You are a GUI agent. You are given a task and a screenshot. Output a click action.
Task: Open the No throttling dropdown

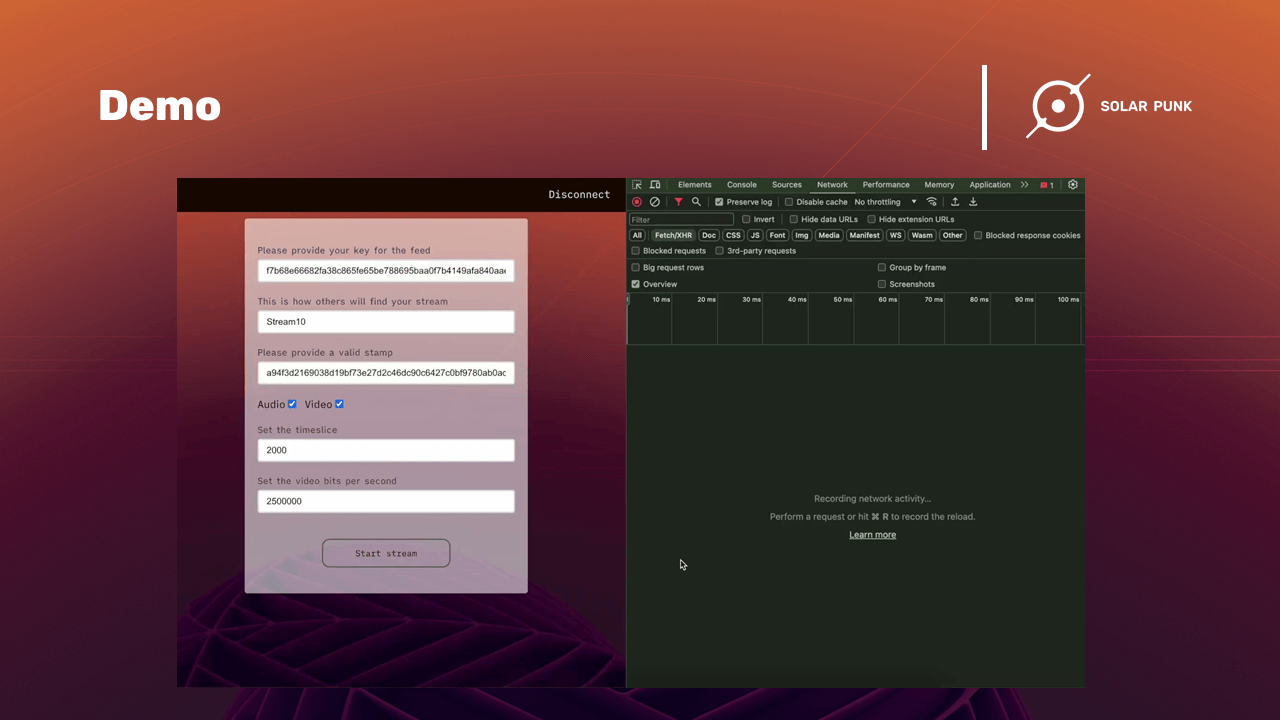click(x=885, y=202)
